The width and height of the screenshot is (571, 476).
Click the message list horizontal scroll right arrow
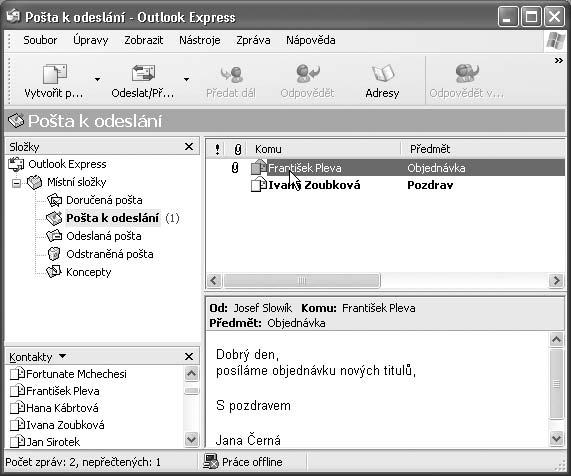click(556, 280)
